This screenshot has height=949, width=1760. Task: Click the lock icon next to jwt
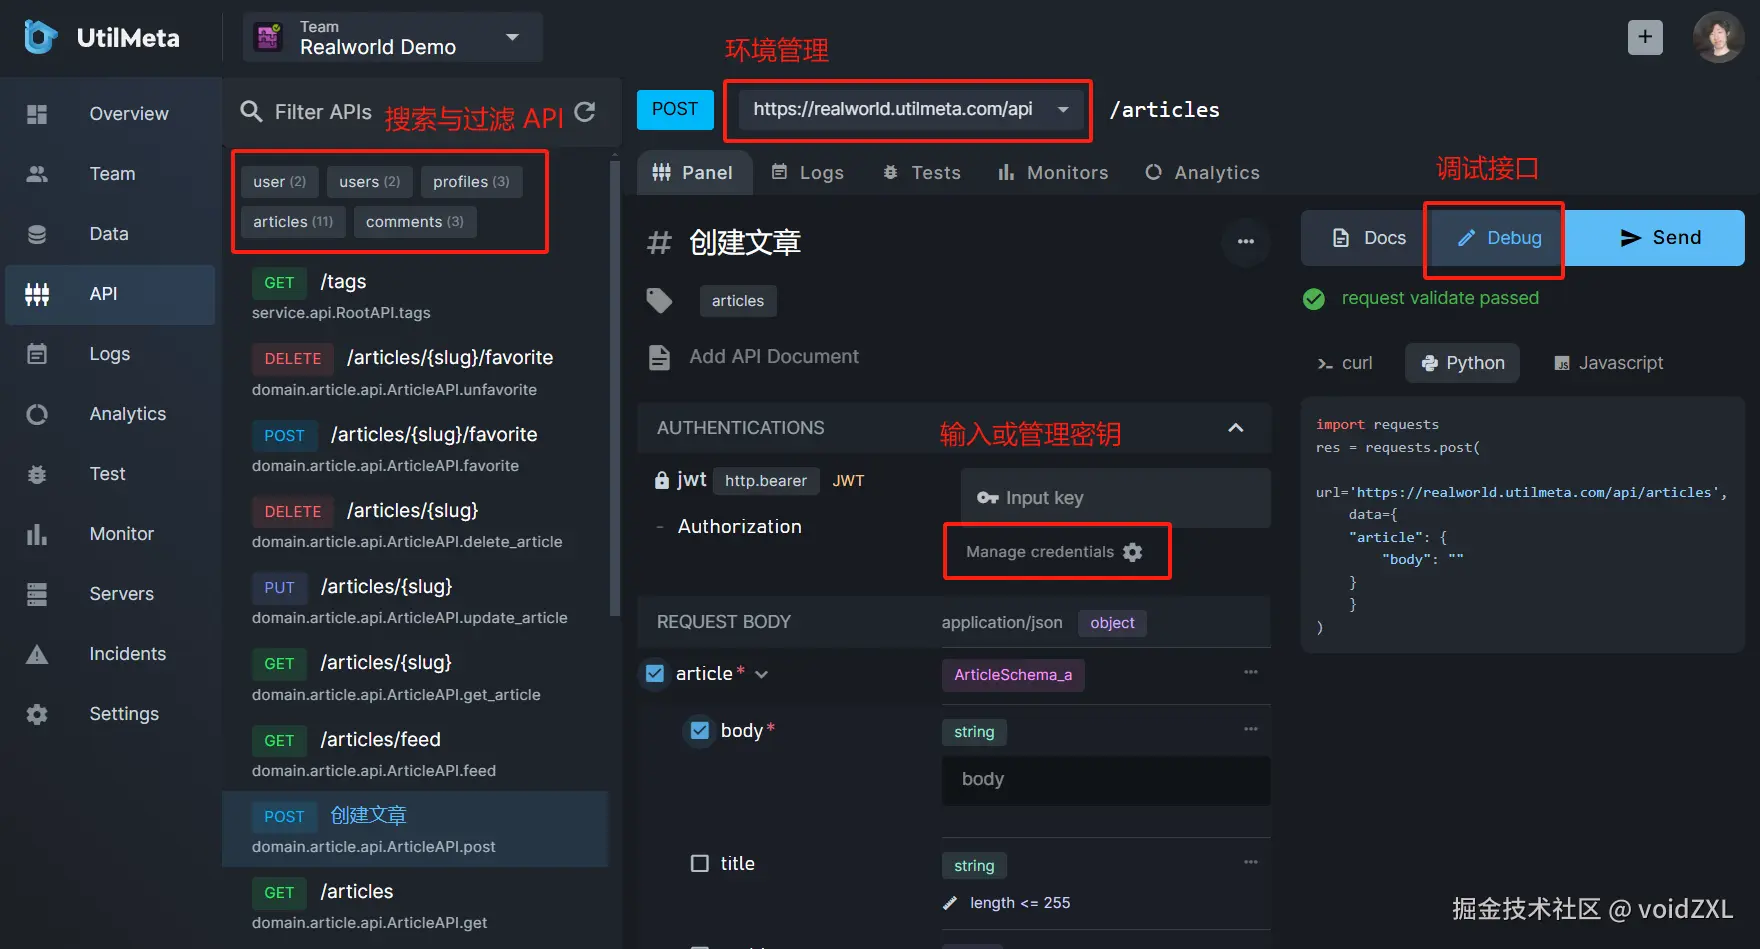click(662, 480)
